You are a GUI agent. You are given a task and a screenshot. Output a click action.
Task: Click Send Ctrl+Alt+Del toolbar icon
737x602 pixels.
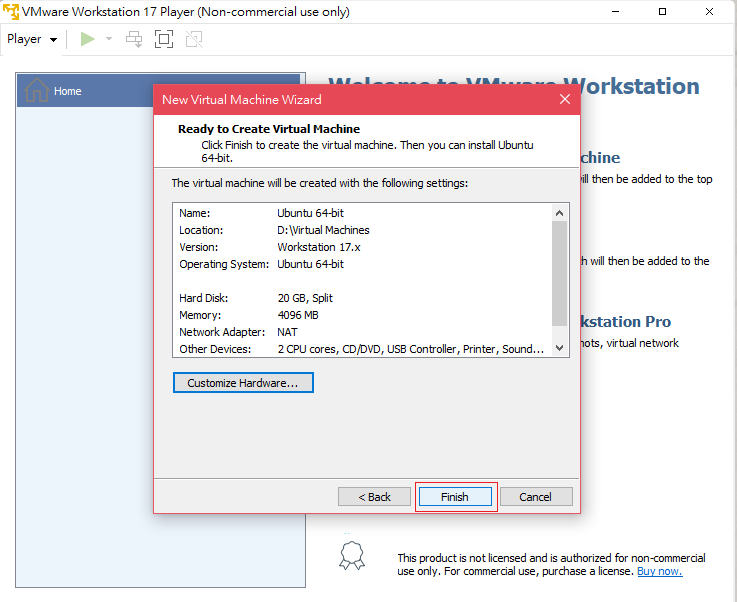pyautogui.click(x=134, y=39)
